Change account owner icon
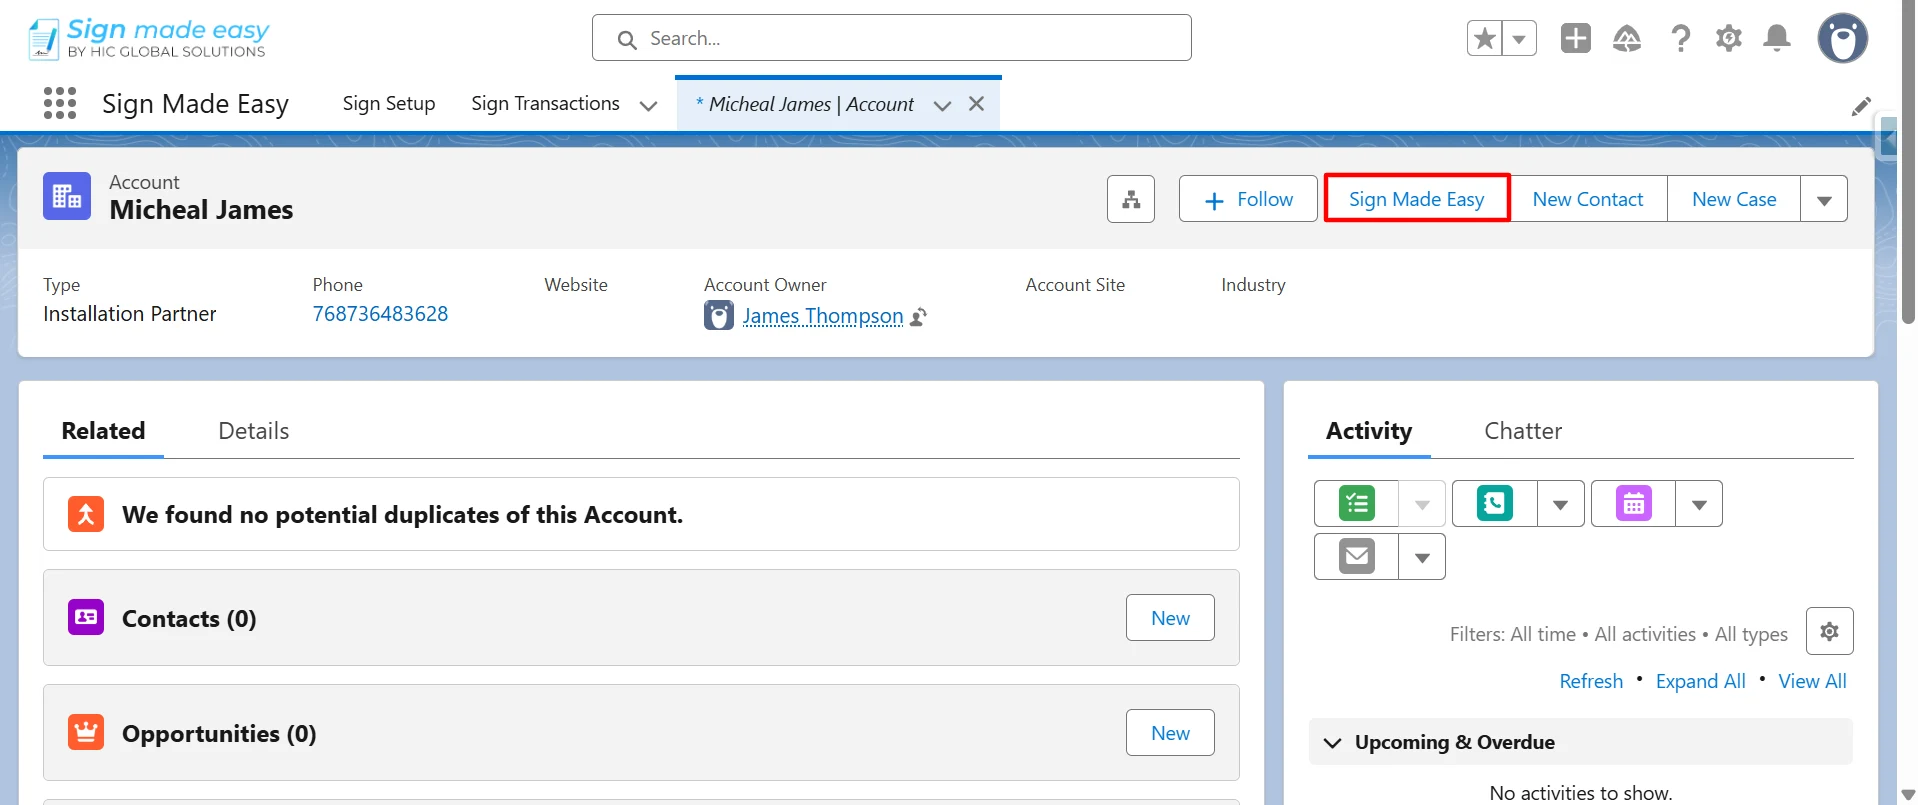This screenshot has height=805, width=1918. pos(919,317)
